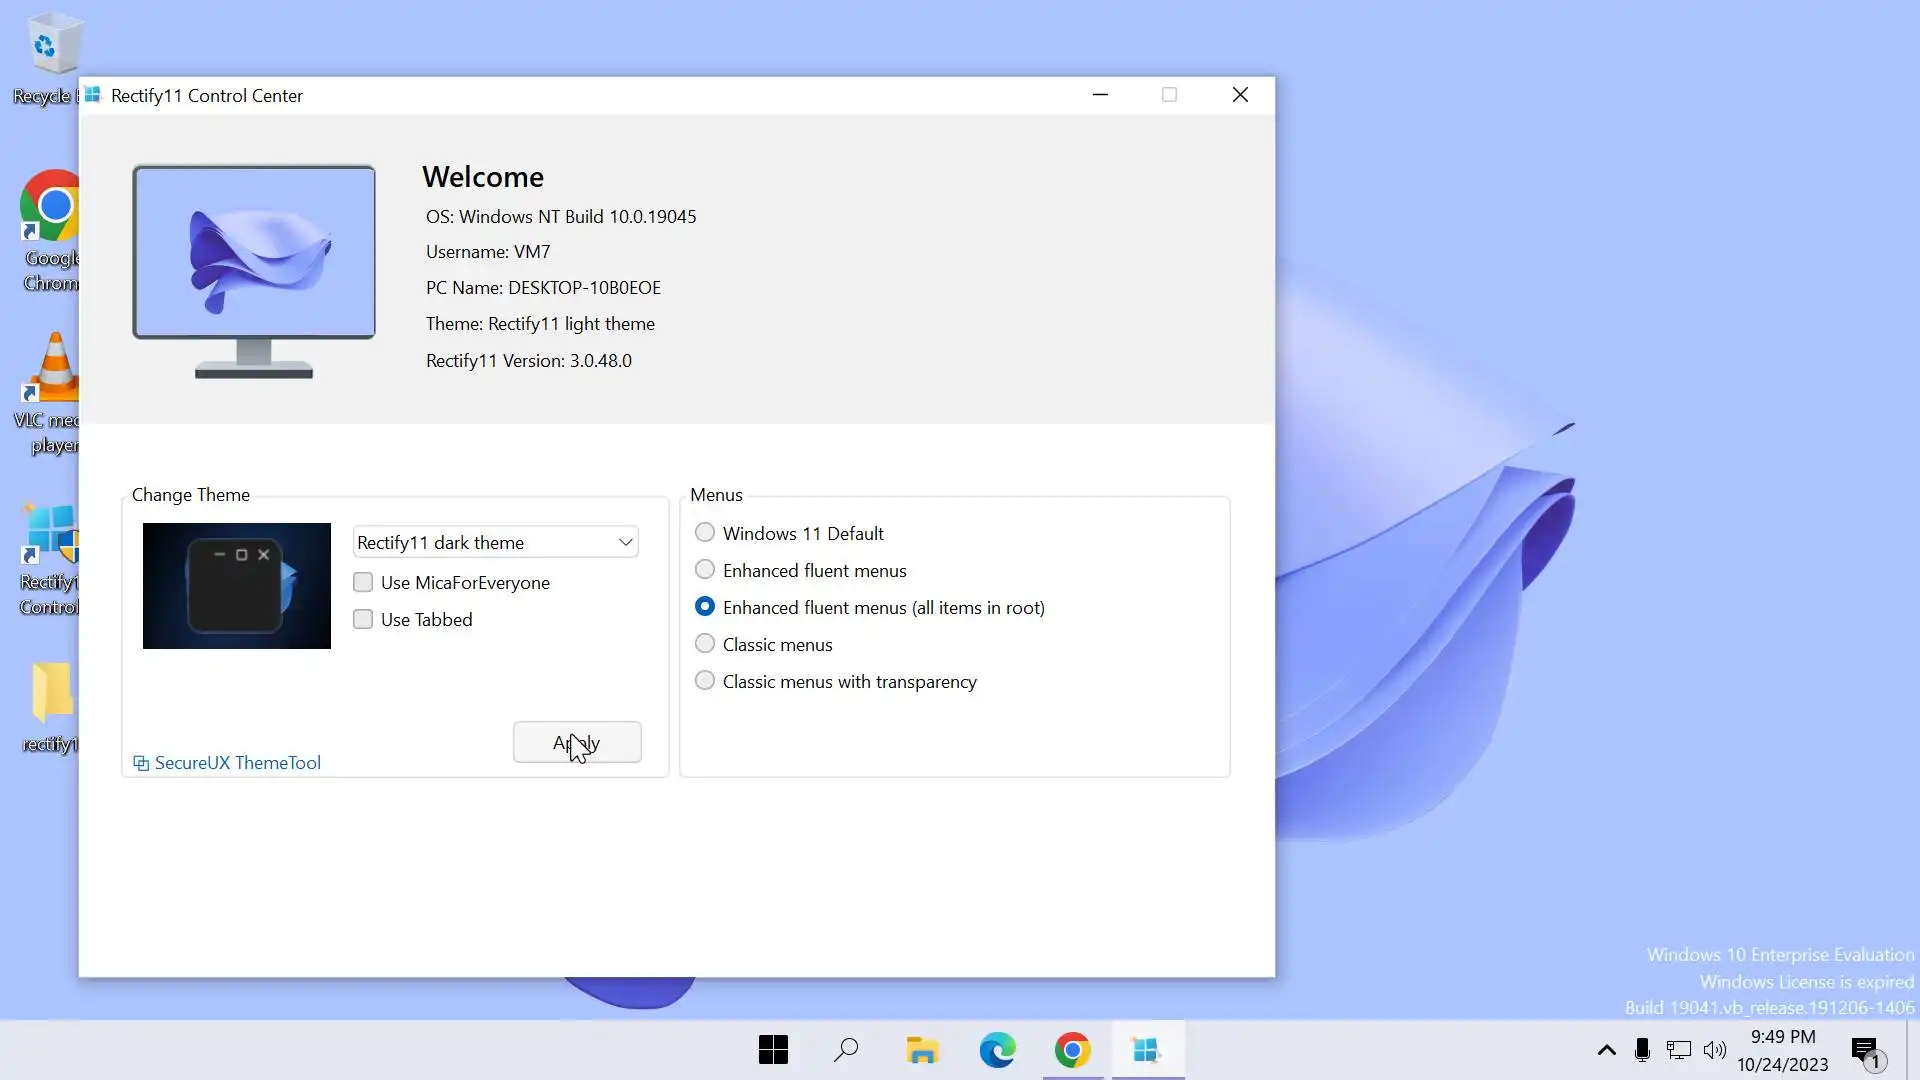Click the taskbar search magnifier icon
Viewport: 1920px width, 1080px height.
point(846,1050)
